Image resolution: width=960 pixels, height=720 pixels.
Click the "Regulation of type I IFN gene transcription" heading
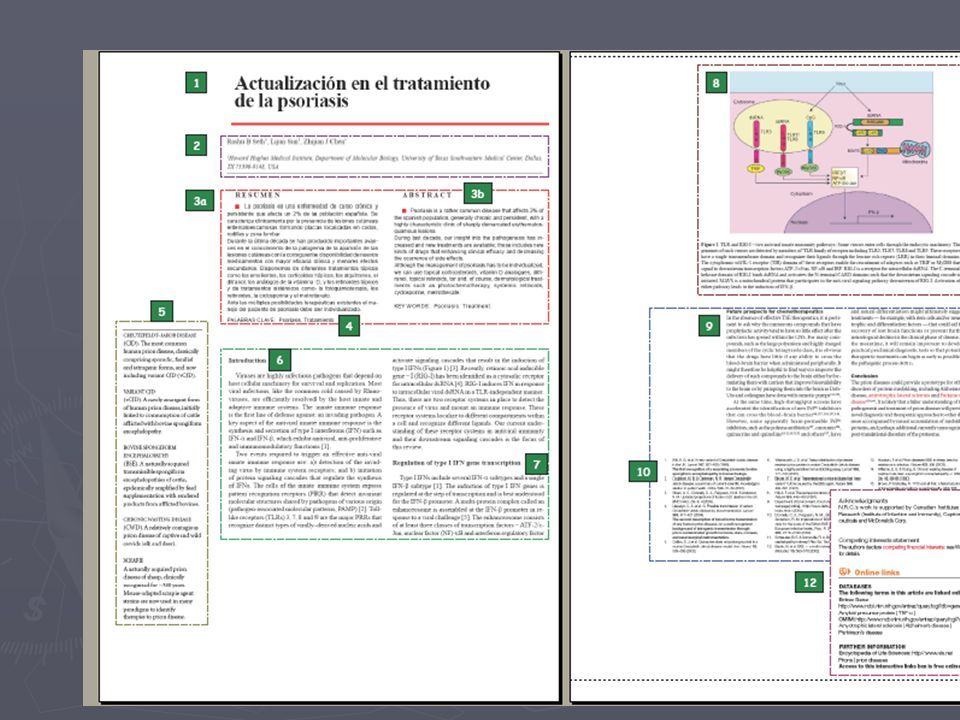[x=456, y=463]
